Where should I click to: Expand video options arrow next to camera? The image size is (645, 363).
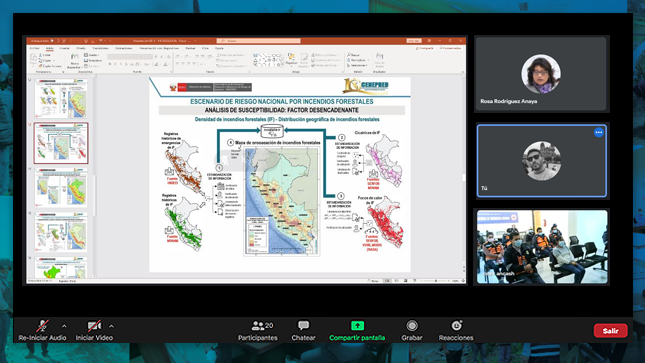[111, 326]
